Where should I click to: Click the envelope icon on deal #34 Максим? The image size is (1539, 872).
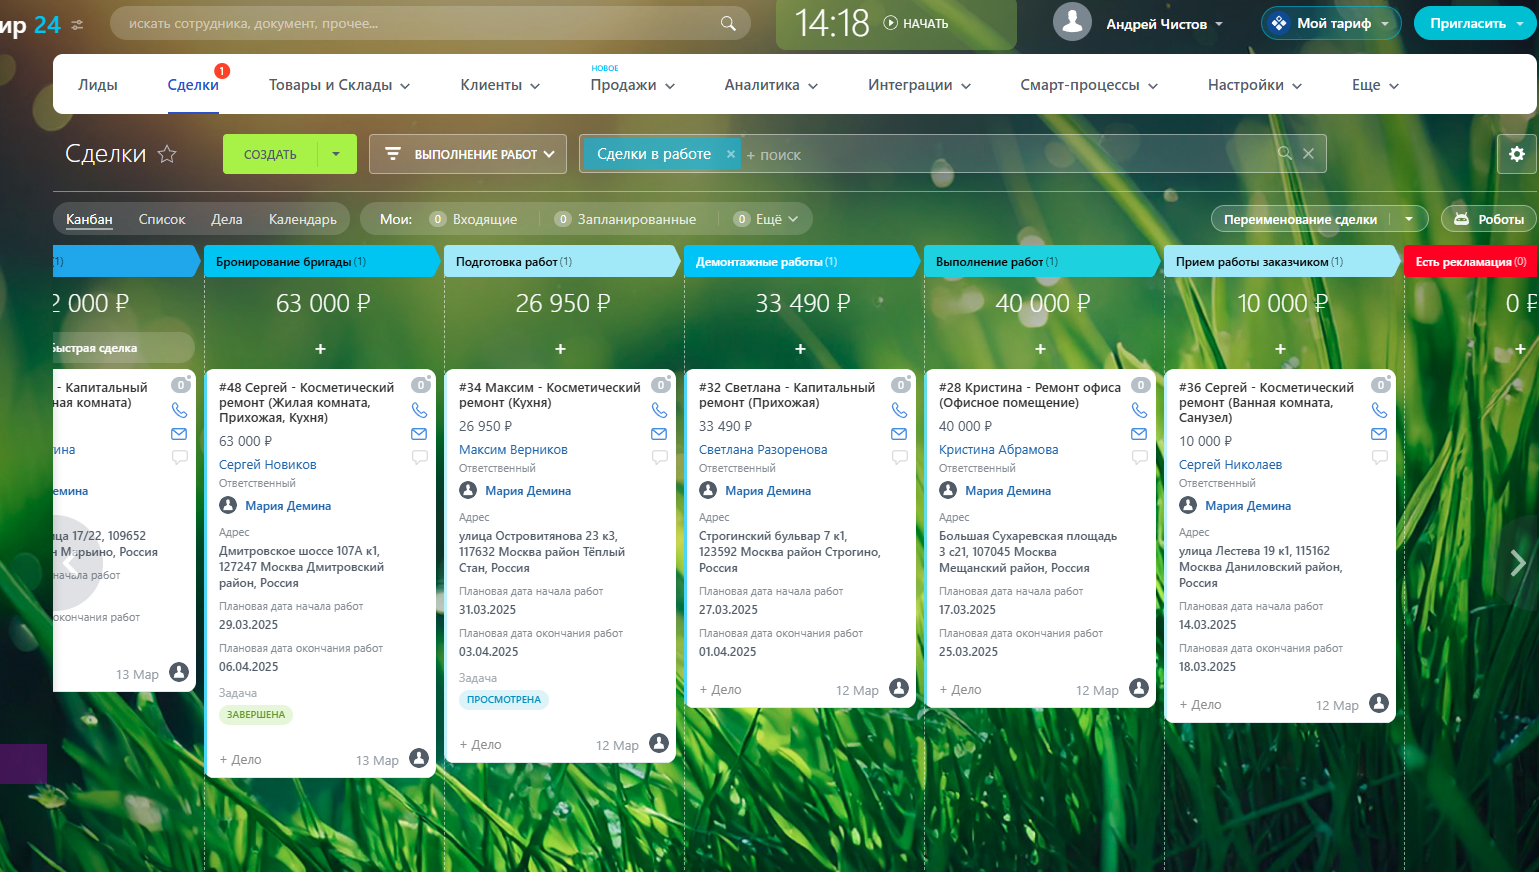pyautogui.click(x=659, y=434)
